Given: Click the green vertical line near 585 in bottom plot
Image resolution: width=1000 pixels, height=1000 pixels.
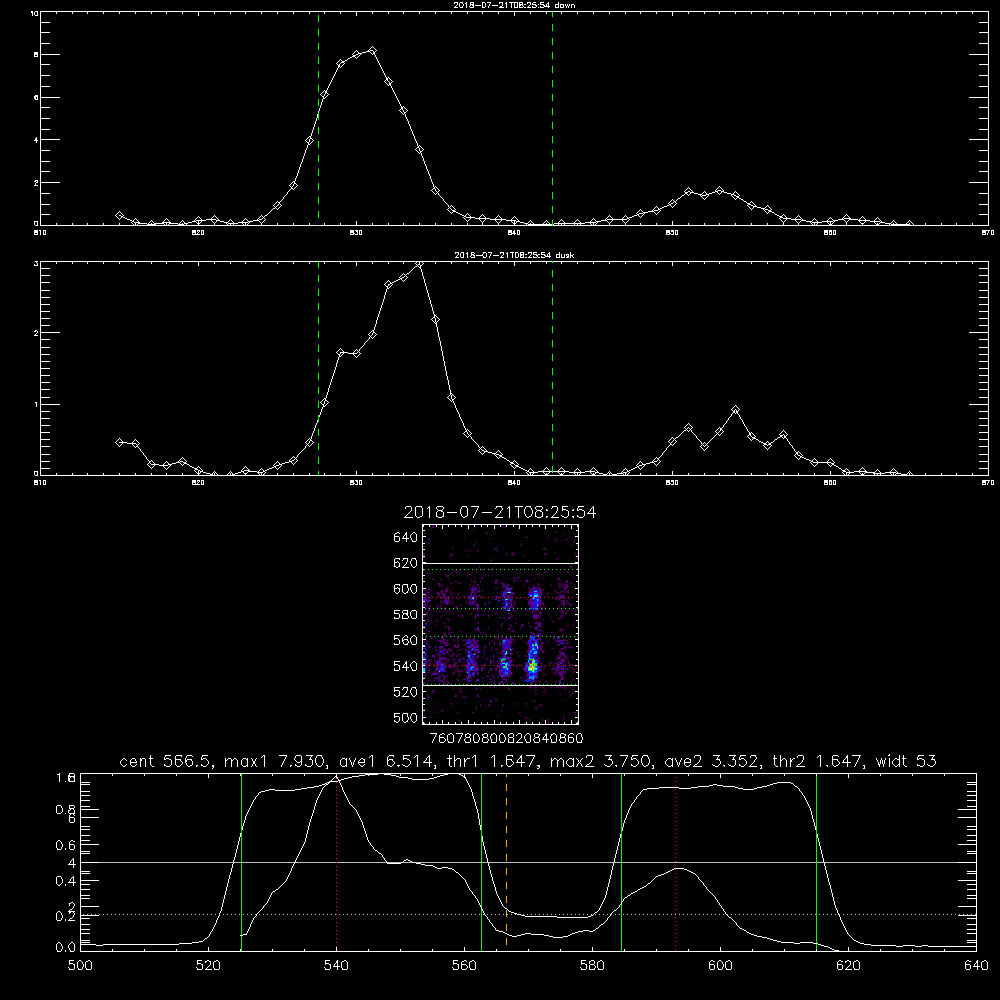Looking at the screenshot, I should click(621, 861).
